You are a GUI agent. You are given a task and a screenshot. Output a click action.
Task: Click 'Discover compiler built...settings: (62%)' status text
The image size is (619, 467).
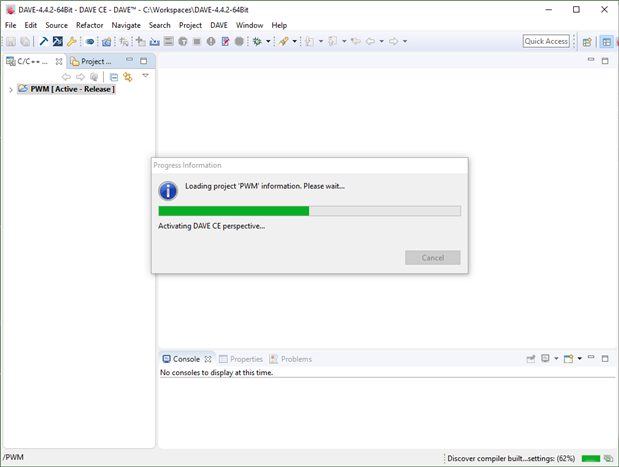pyautogui.click(x=511, y=458)
